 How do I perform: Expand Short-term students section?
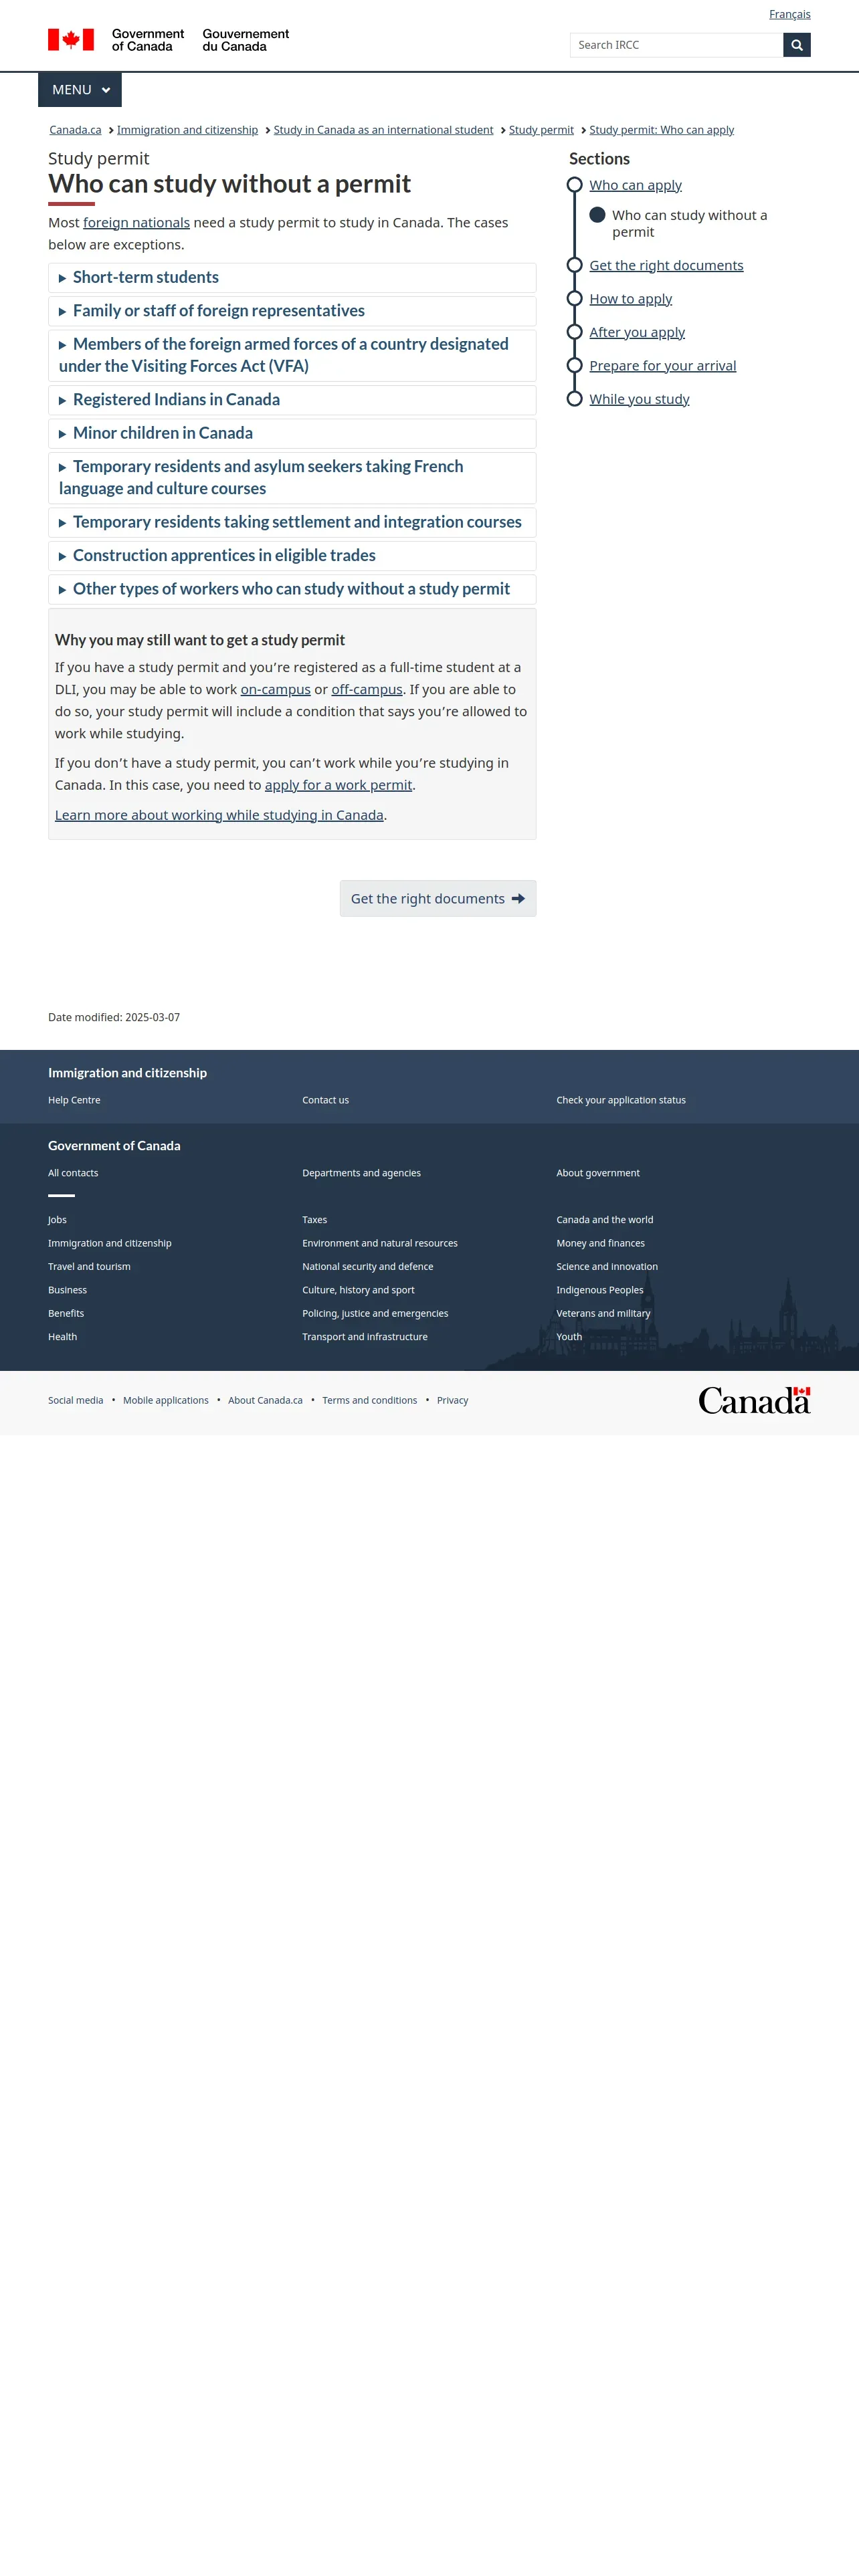click(292, 278)
